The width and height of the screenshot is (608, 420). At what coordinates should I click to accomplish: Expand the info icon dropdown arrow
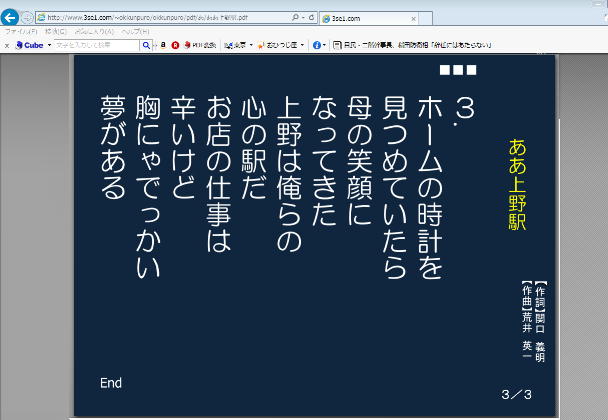(324, 45)
